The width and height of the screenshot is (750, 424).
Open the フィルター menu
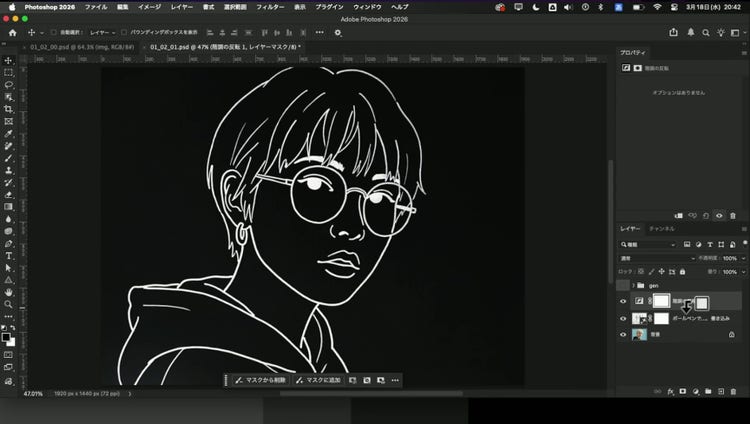point(269,6)
